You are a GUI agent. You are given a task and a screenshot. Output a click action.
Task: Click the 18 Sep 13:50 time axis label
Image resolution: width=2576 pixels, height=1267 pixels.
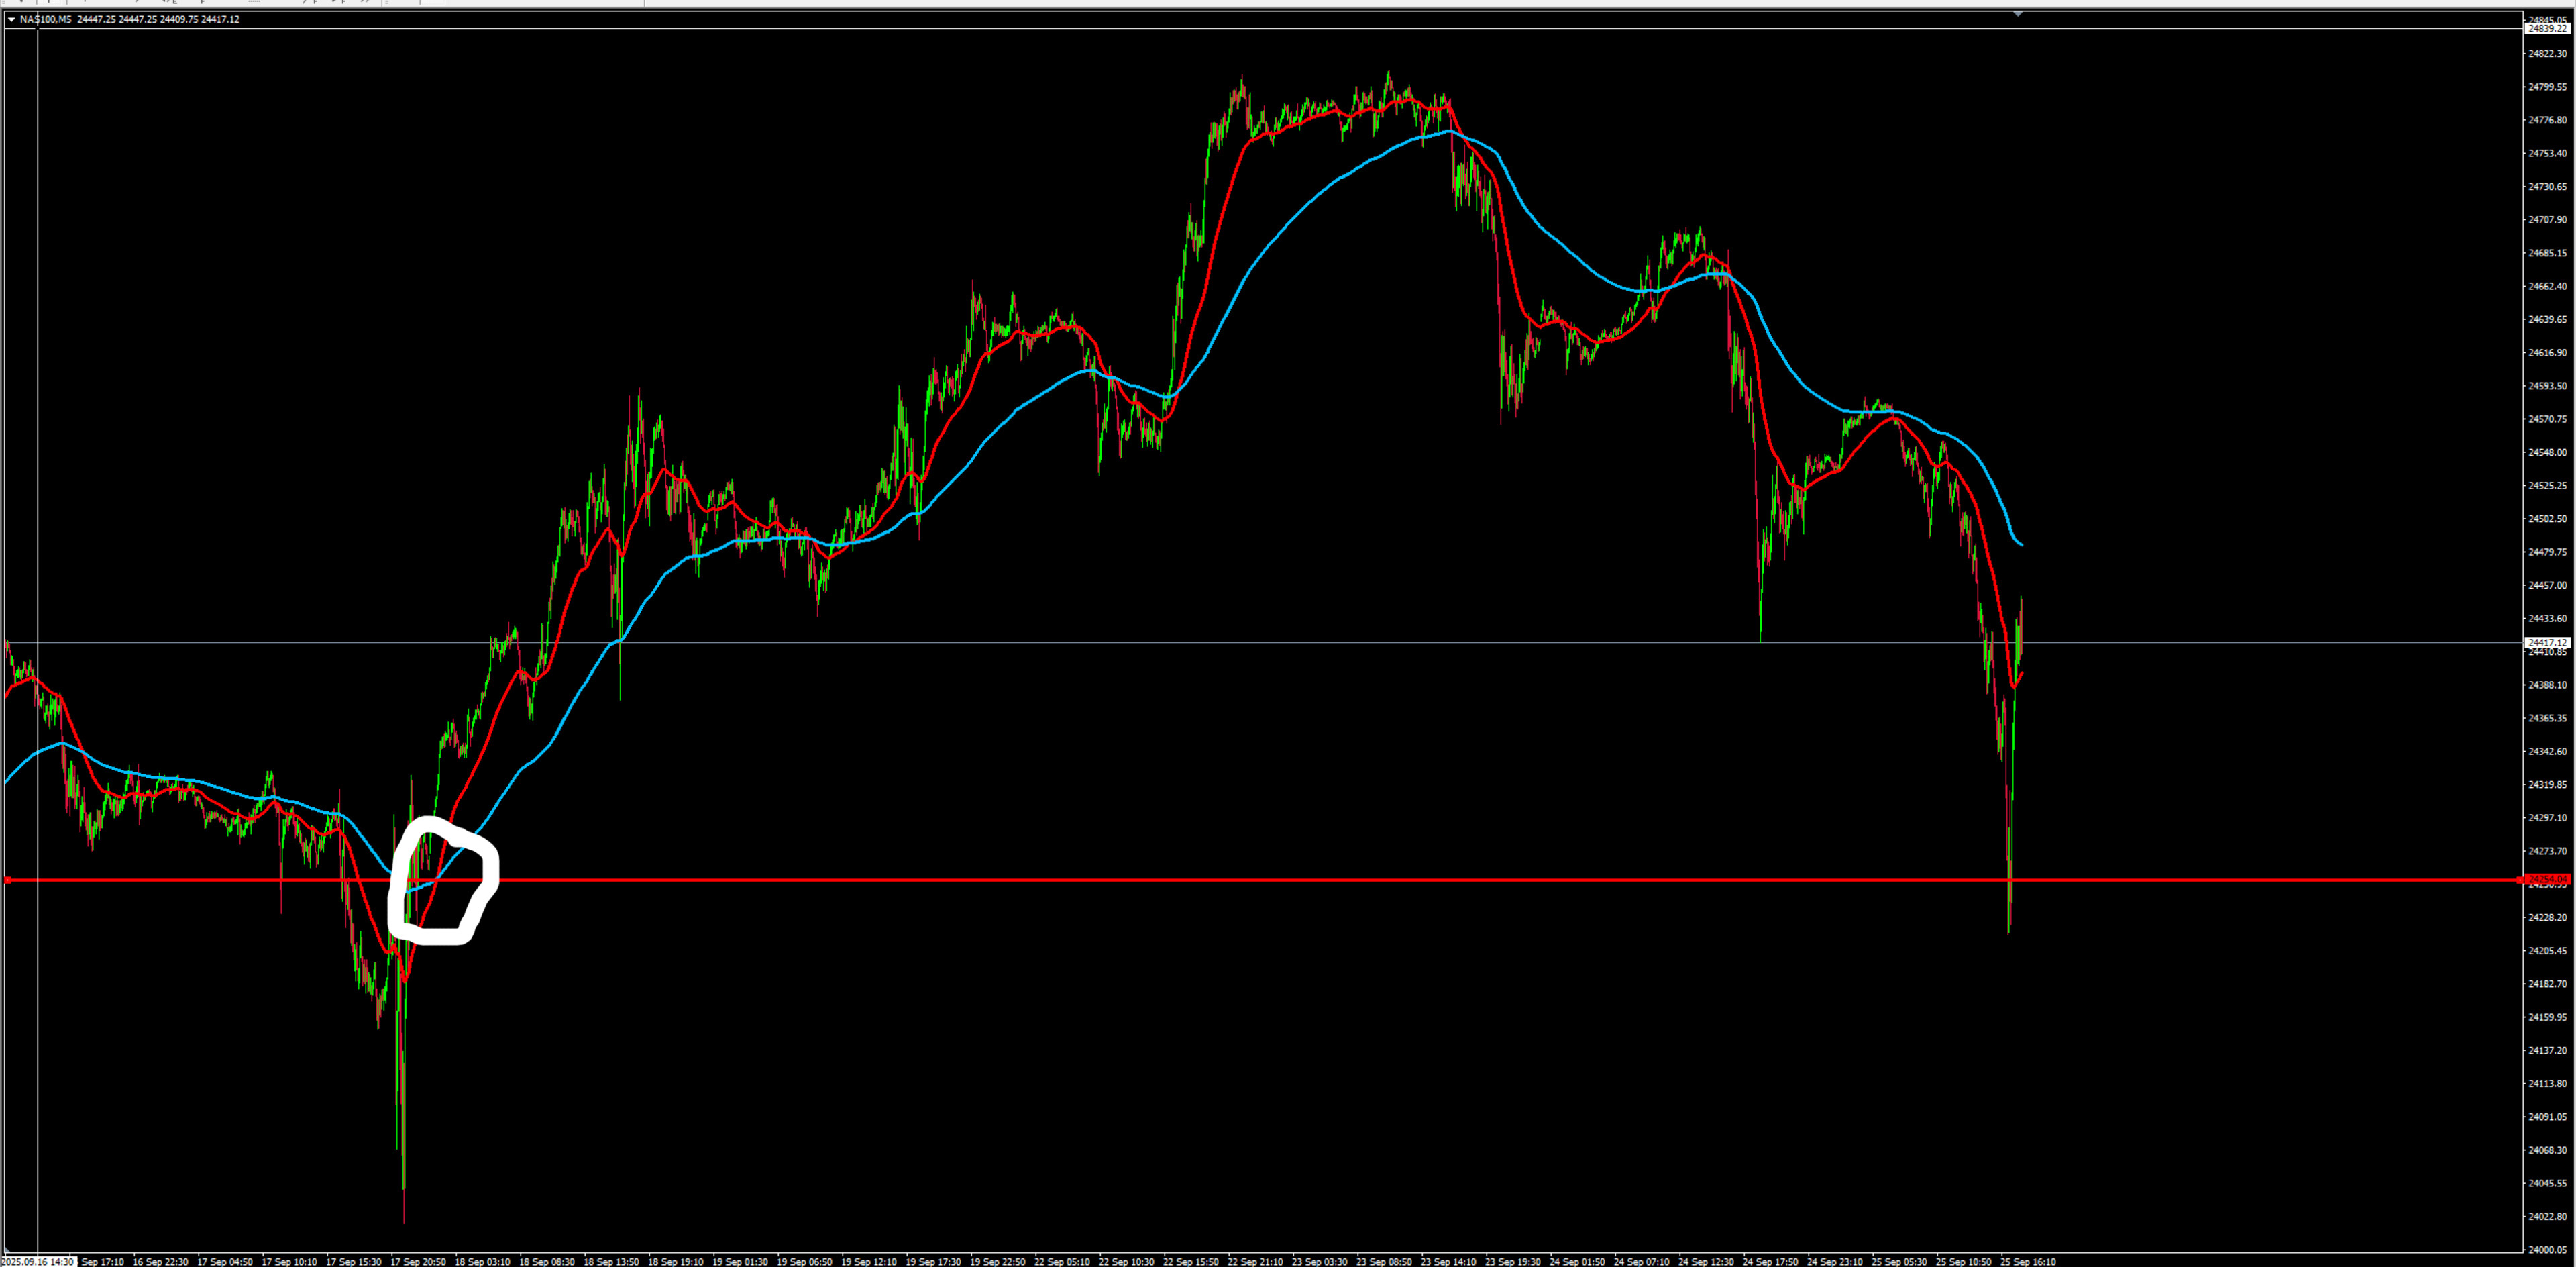pyautogui.click(x=611, y=1261)
